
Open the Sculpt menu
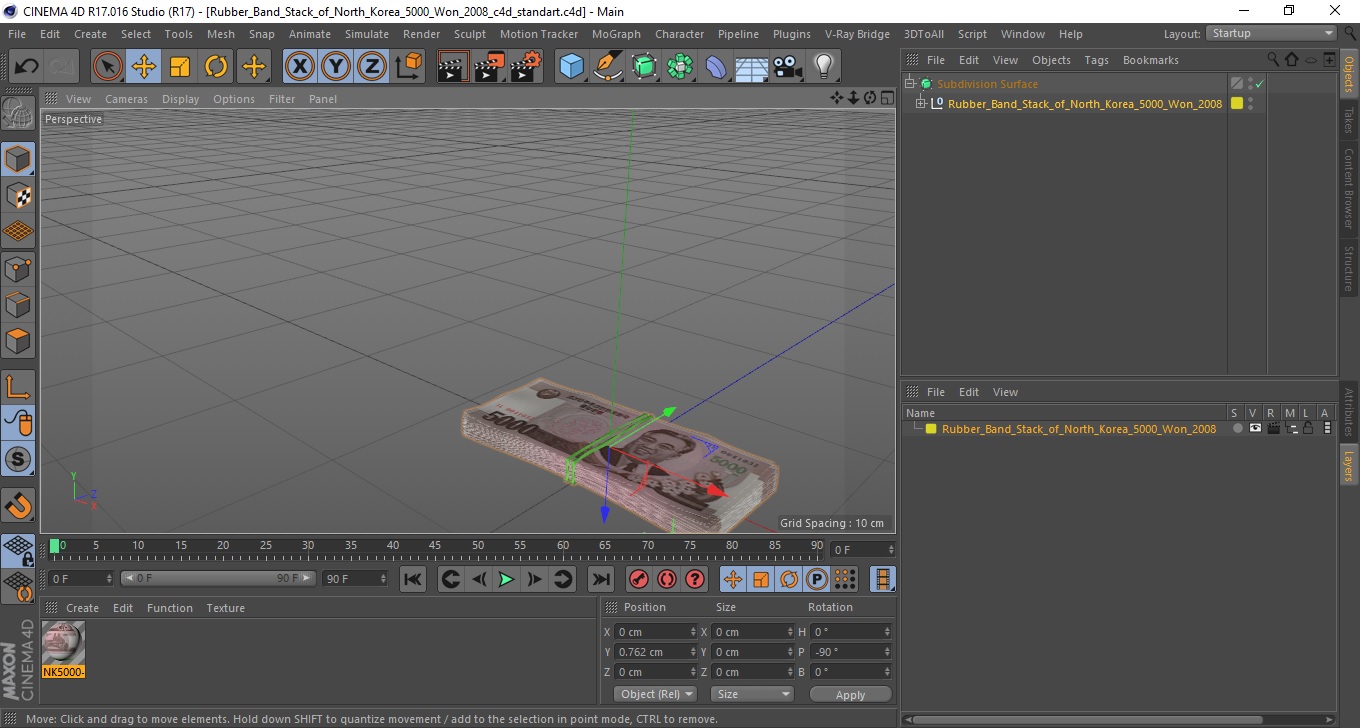pyautogui.click(x=470, y=34)
